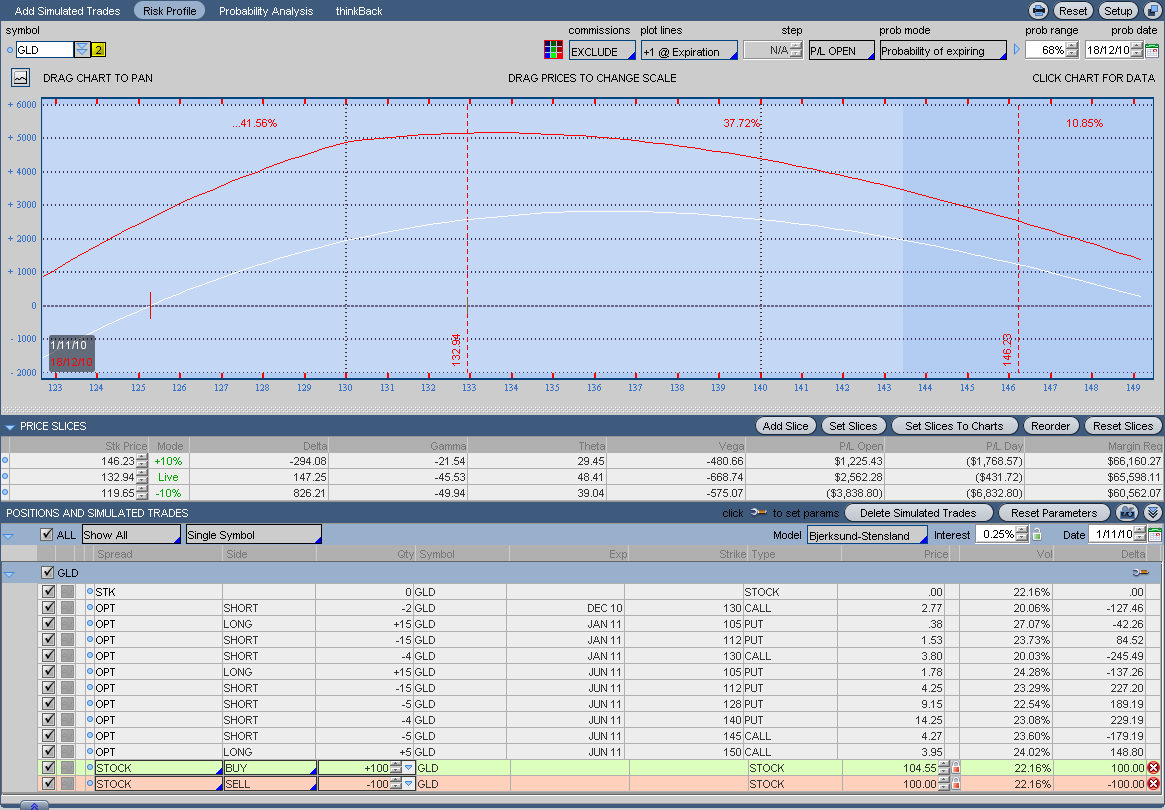Open the thinkBack tab

[x=358, y=11]
